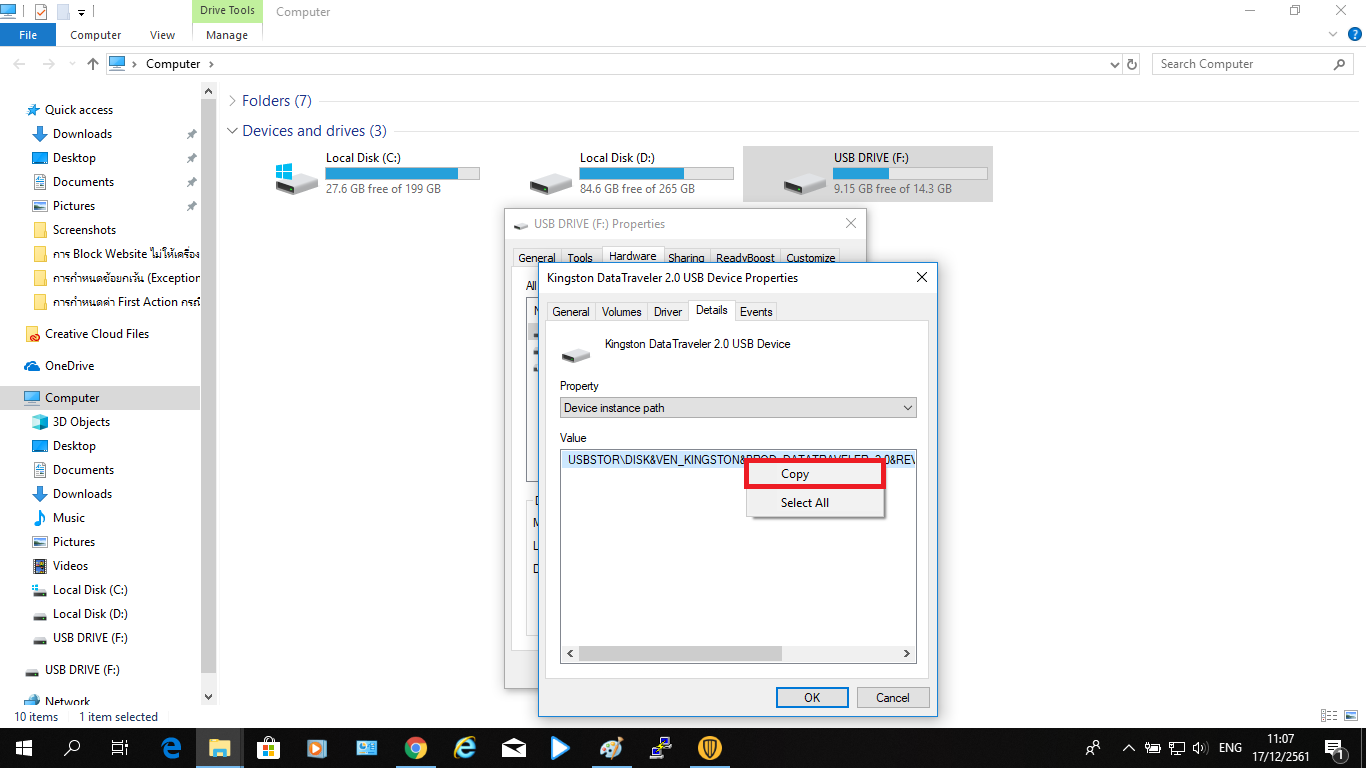
Task: Open Microsoft Edge from the taskbar
Action: [171, 748]
